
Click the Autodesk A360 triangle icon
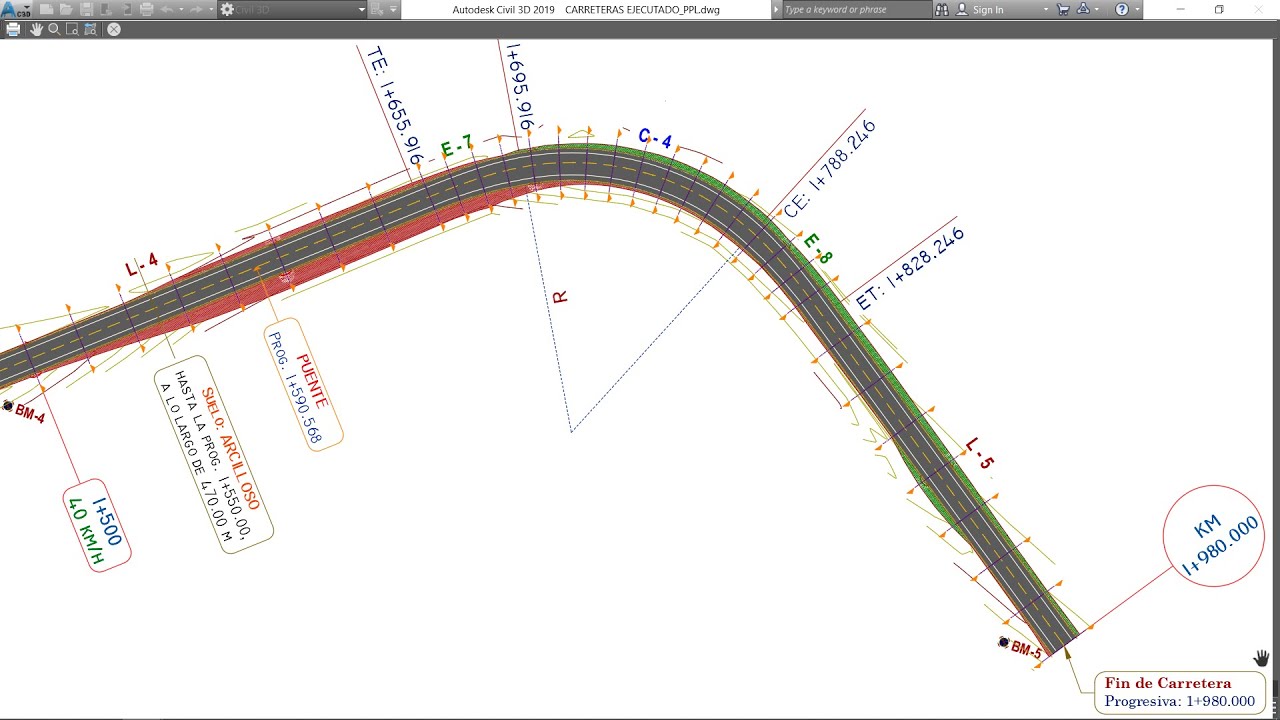click(1083, 9)
